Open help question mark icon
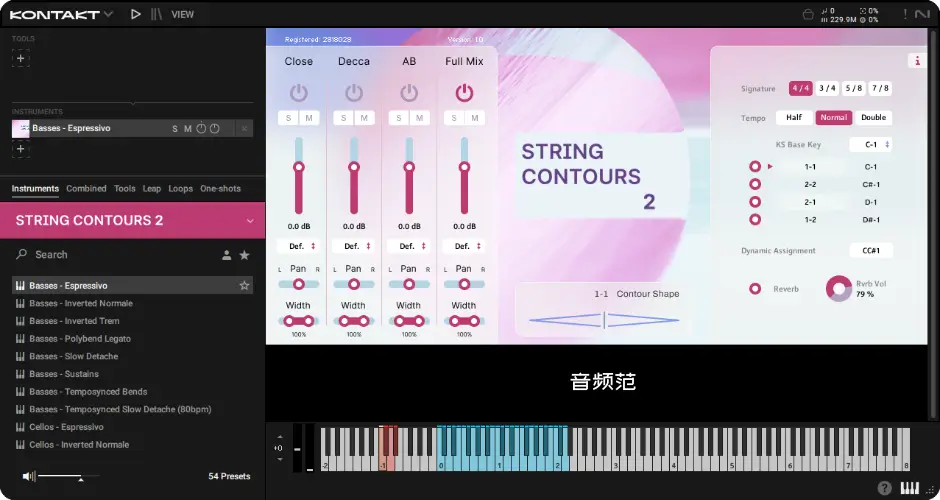 884,488
